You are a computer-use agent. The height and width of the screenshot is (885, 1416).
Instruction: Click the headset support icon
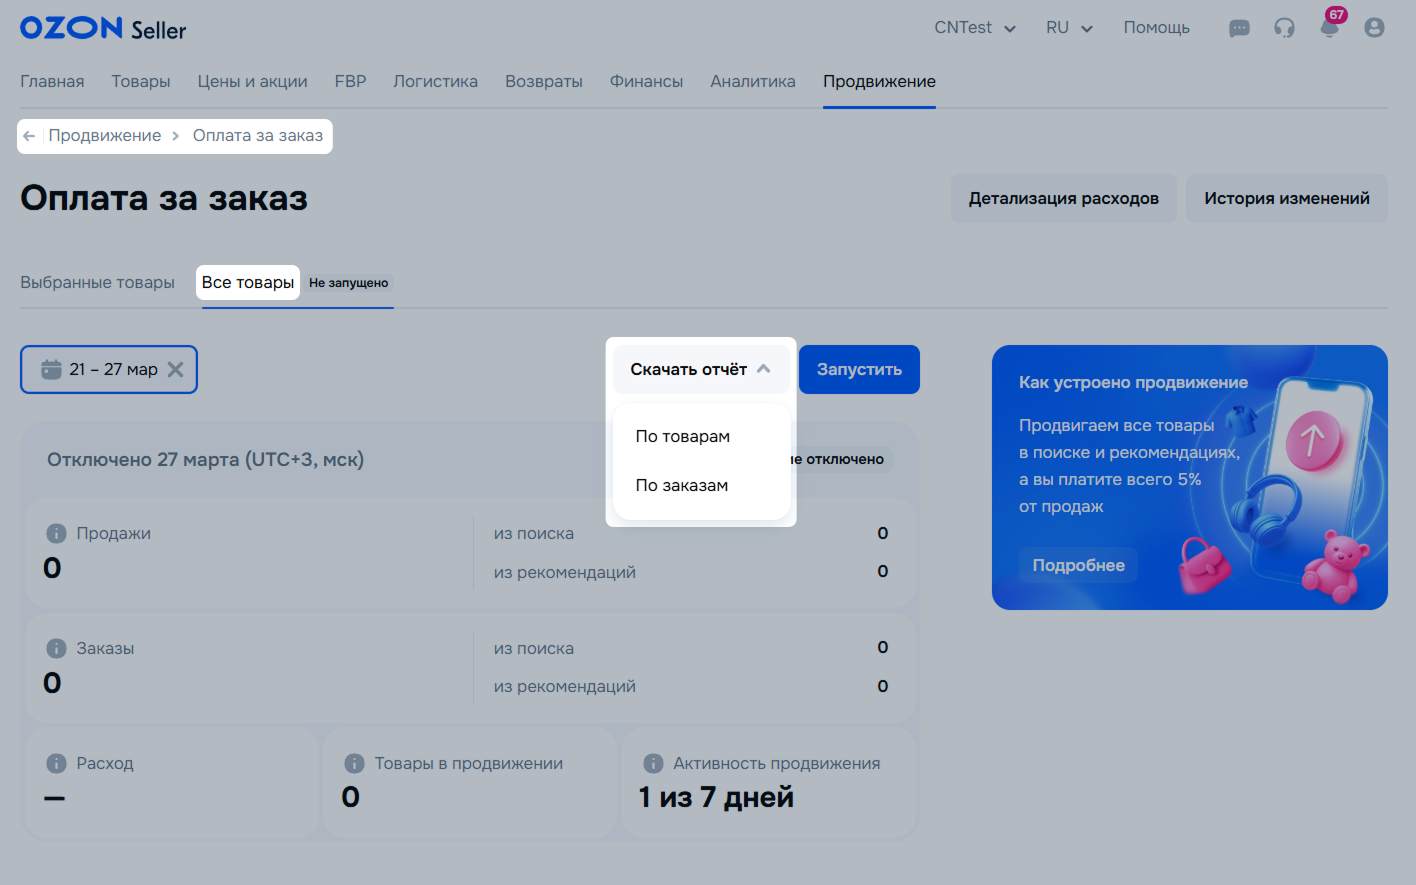click(x=1284, y=28)
